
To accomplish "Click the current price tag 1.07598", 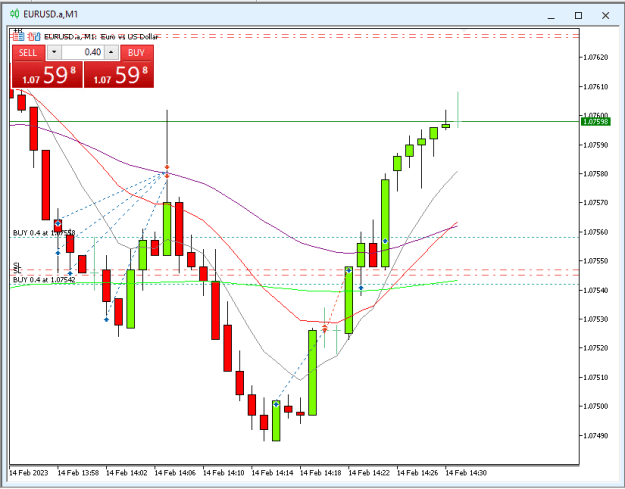I will 596,122.
